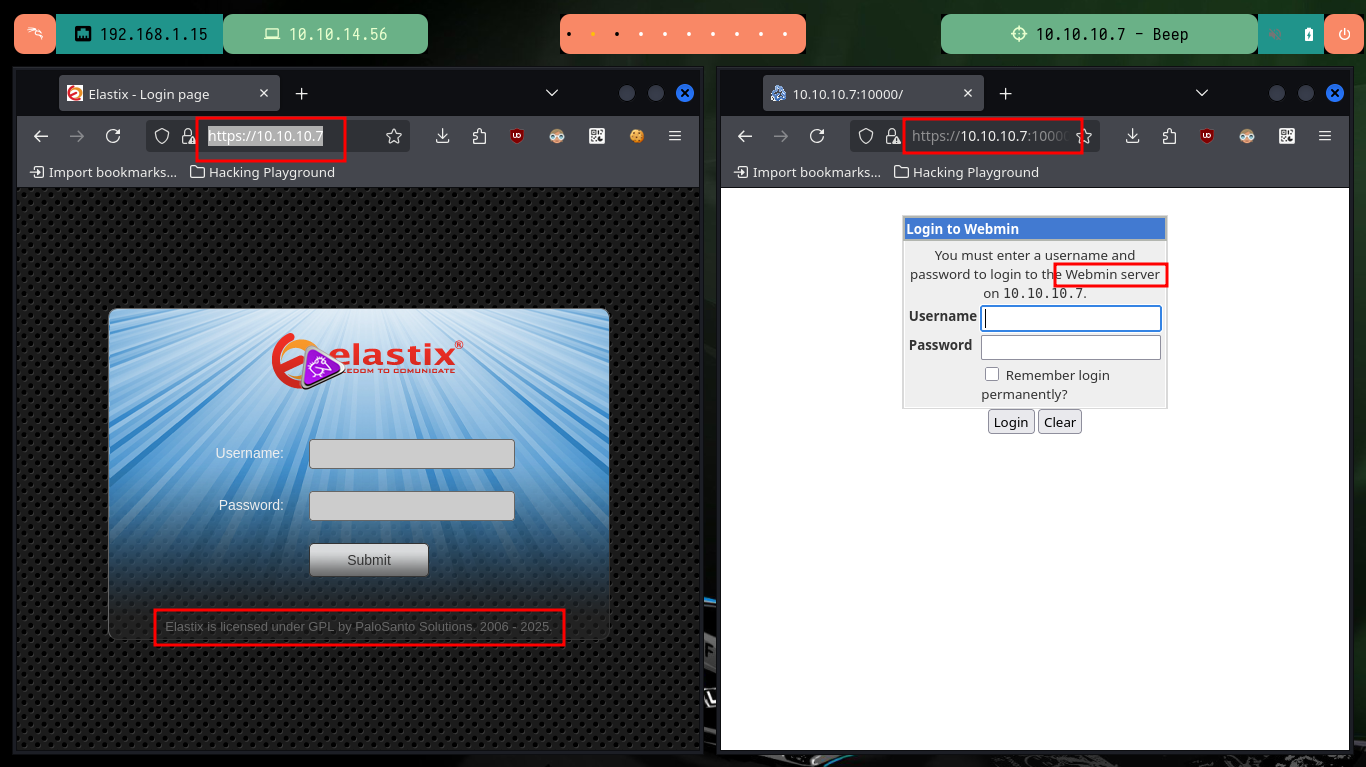Open extensions puzzle icon in Elastix window

[x=479, y=136]
